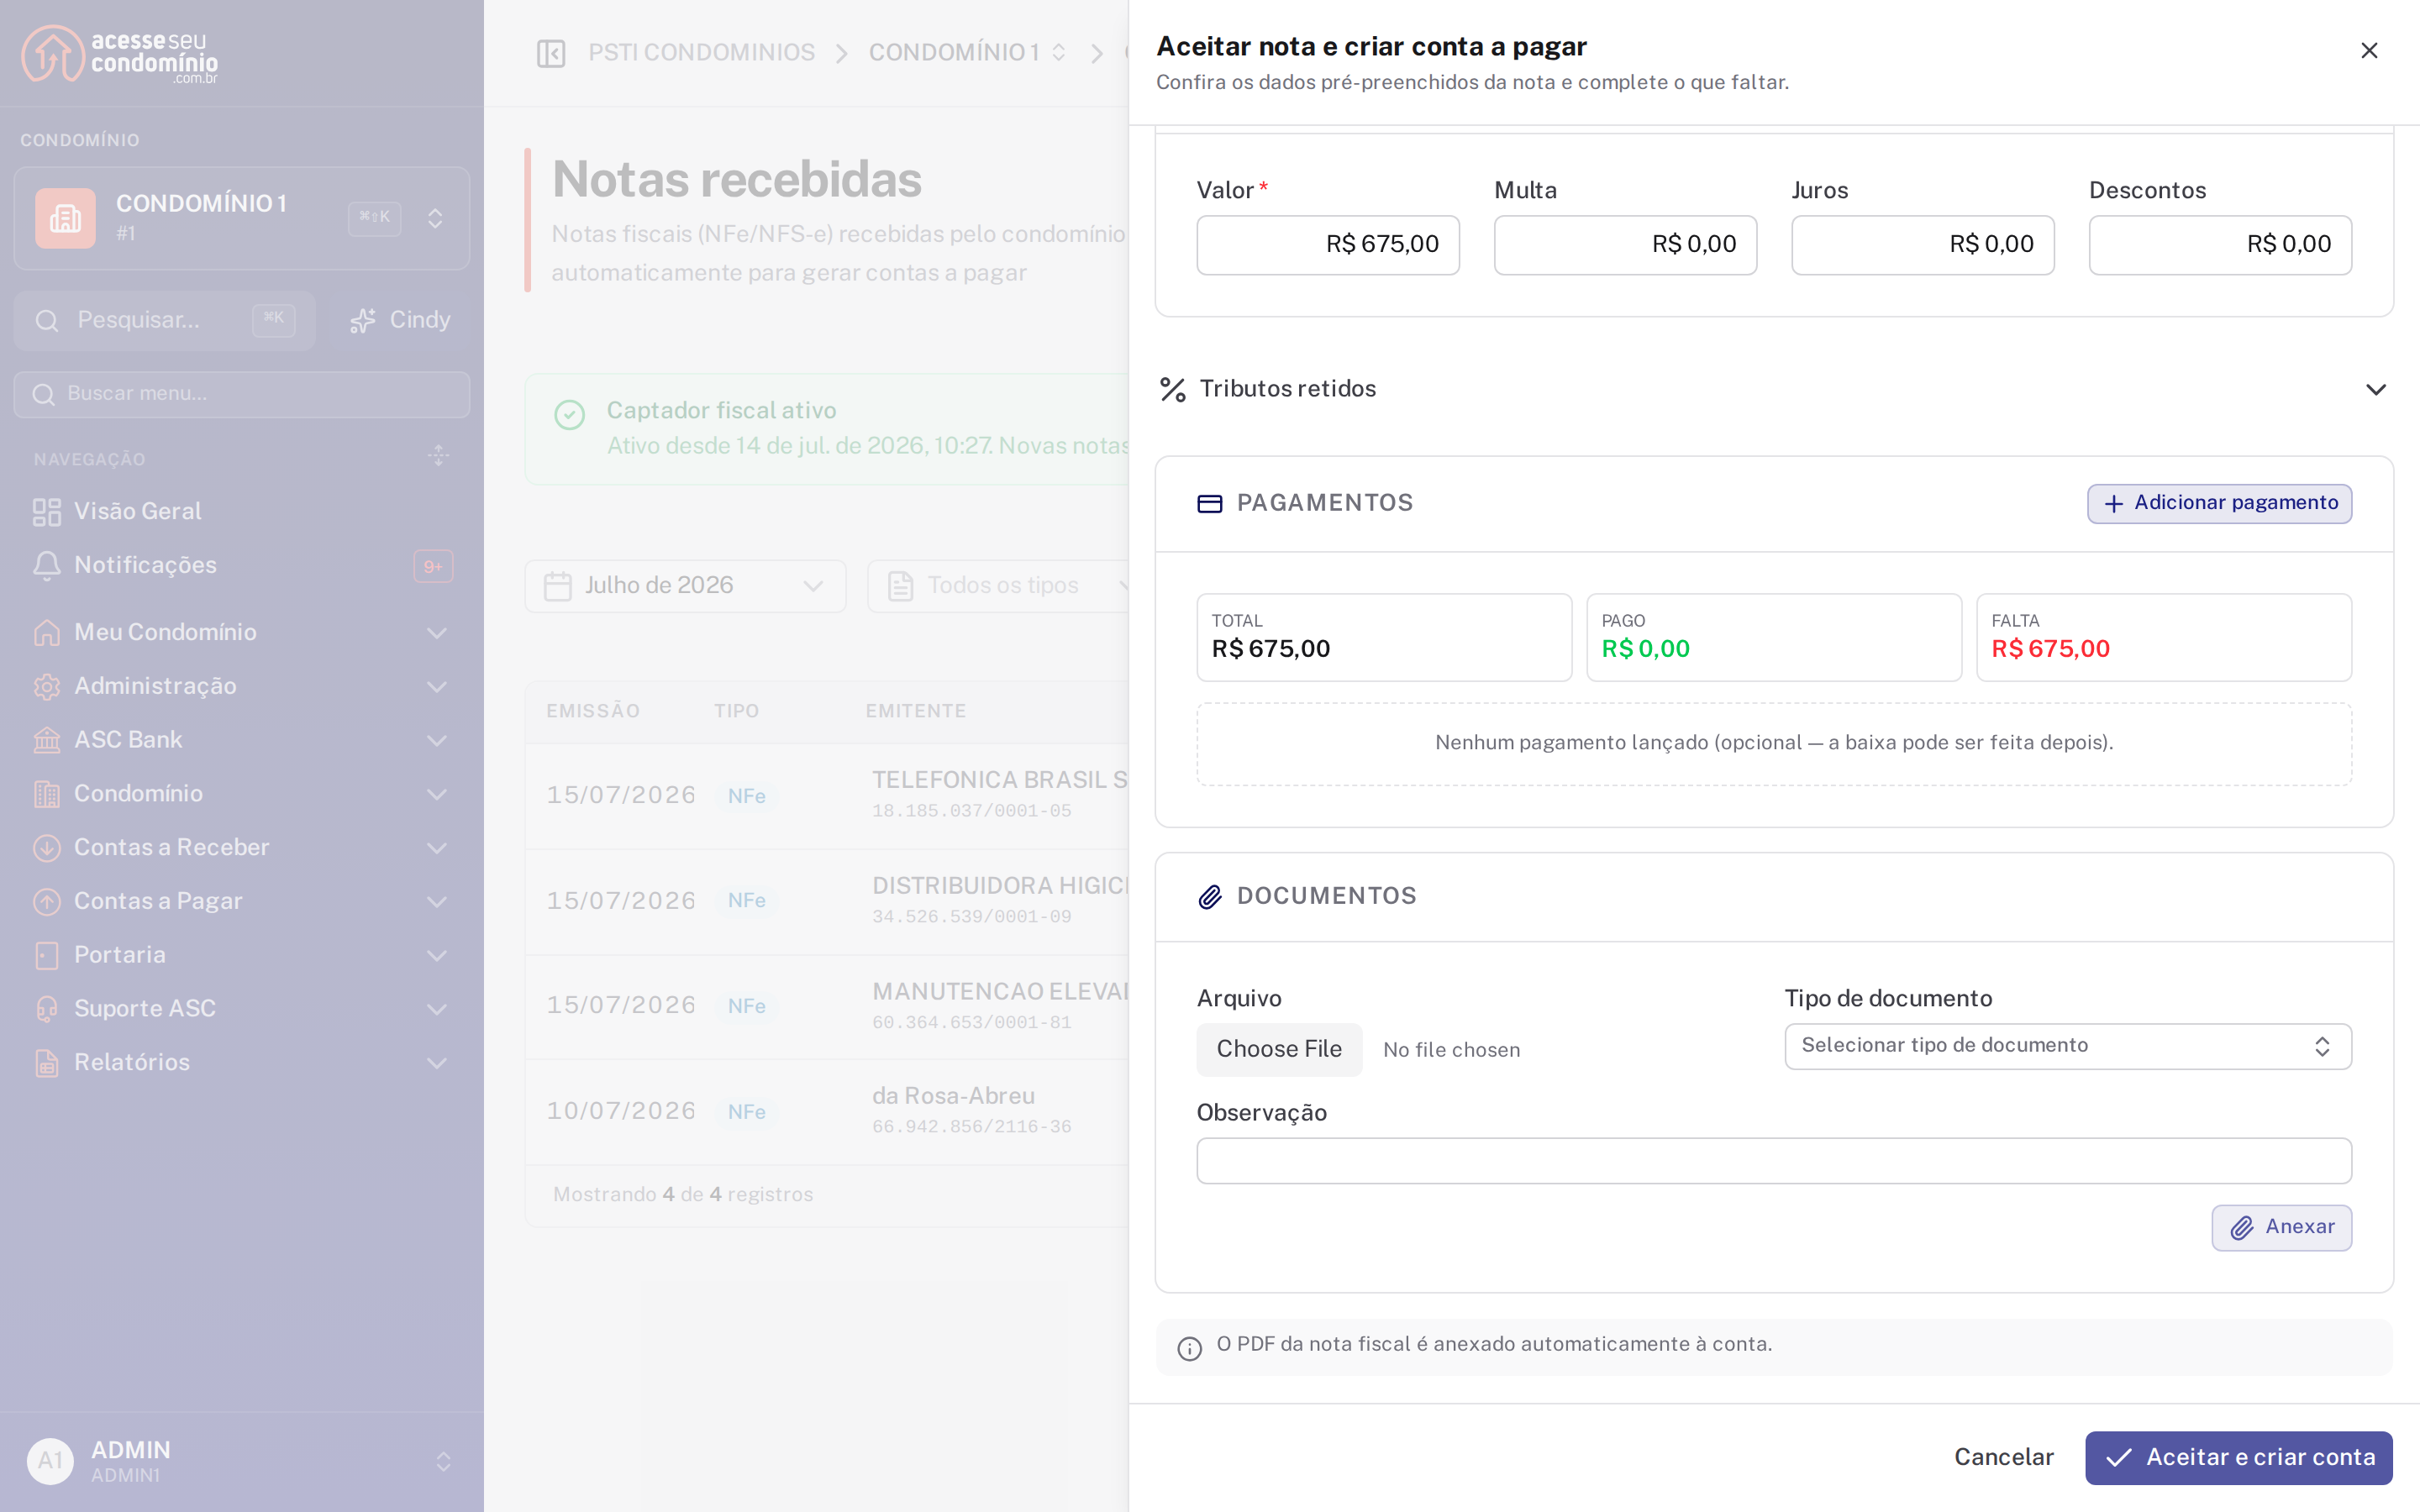
Task: Expand the Tributos retidos section chevron
Action: (2376, 389)
